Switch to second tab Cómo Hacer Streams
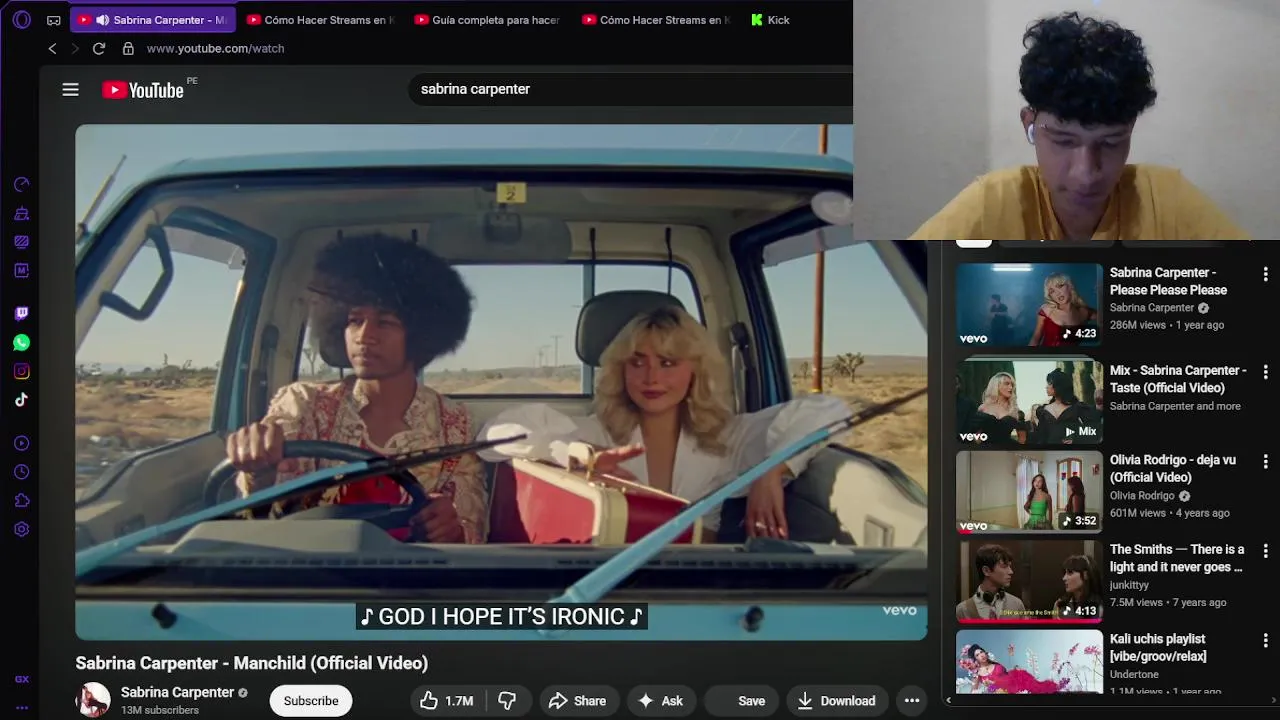 click(x=319, y=20)
